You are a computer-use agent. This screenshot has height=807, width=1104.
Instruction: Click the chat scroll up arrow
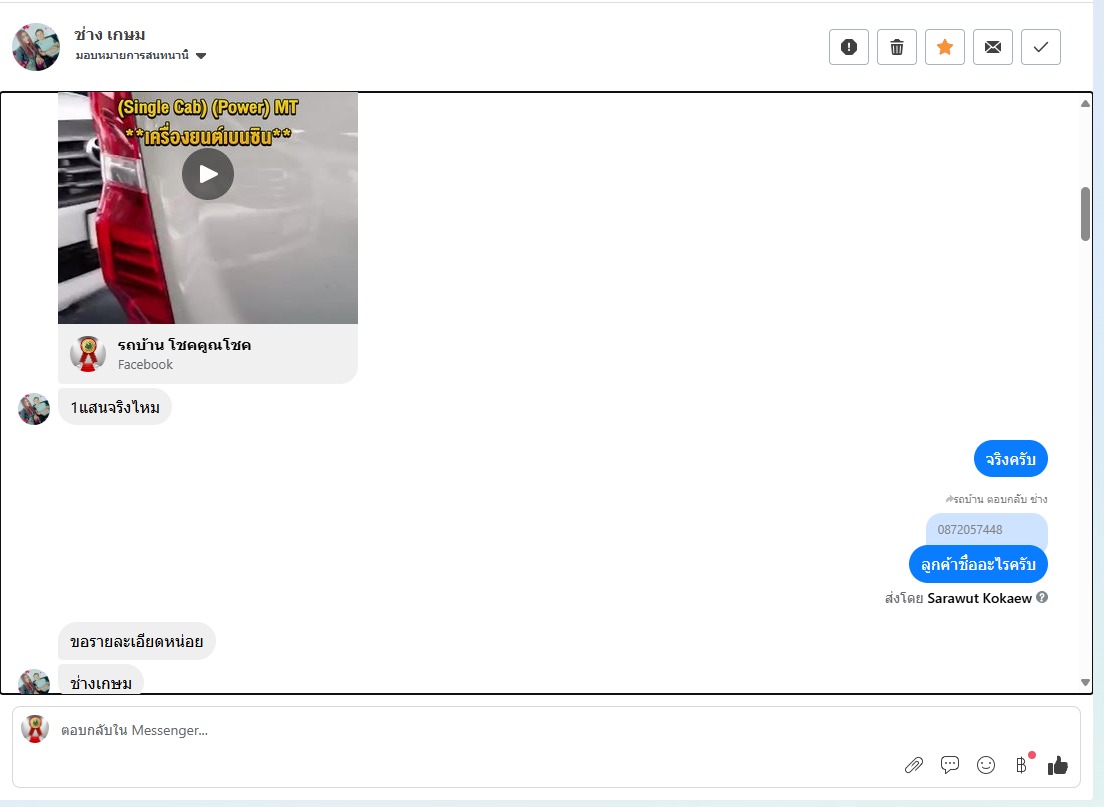pos(1085,104)
